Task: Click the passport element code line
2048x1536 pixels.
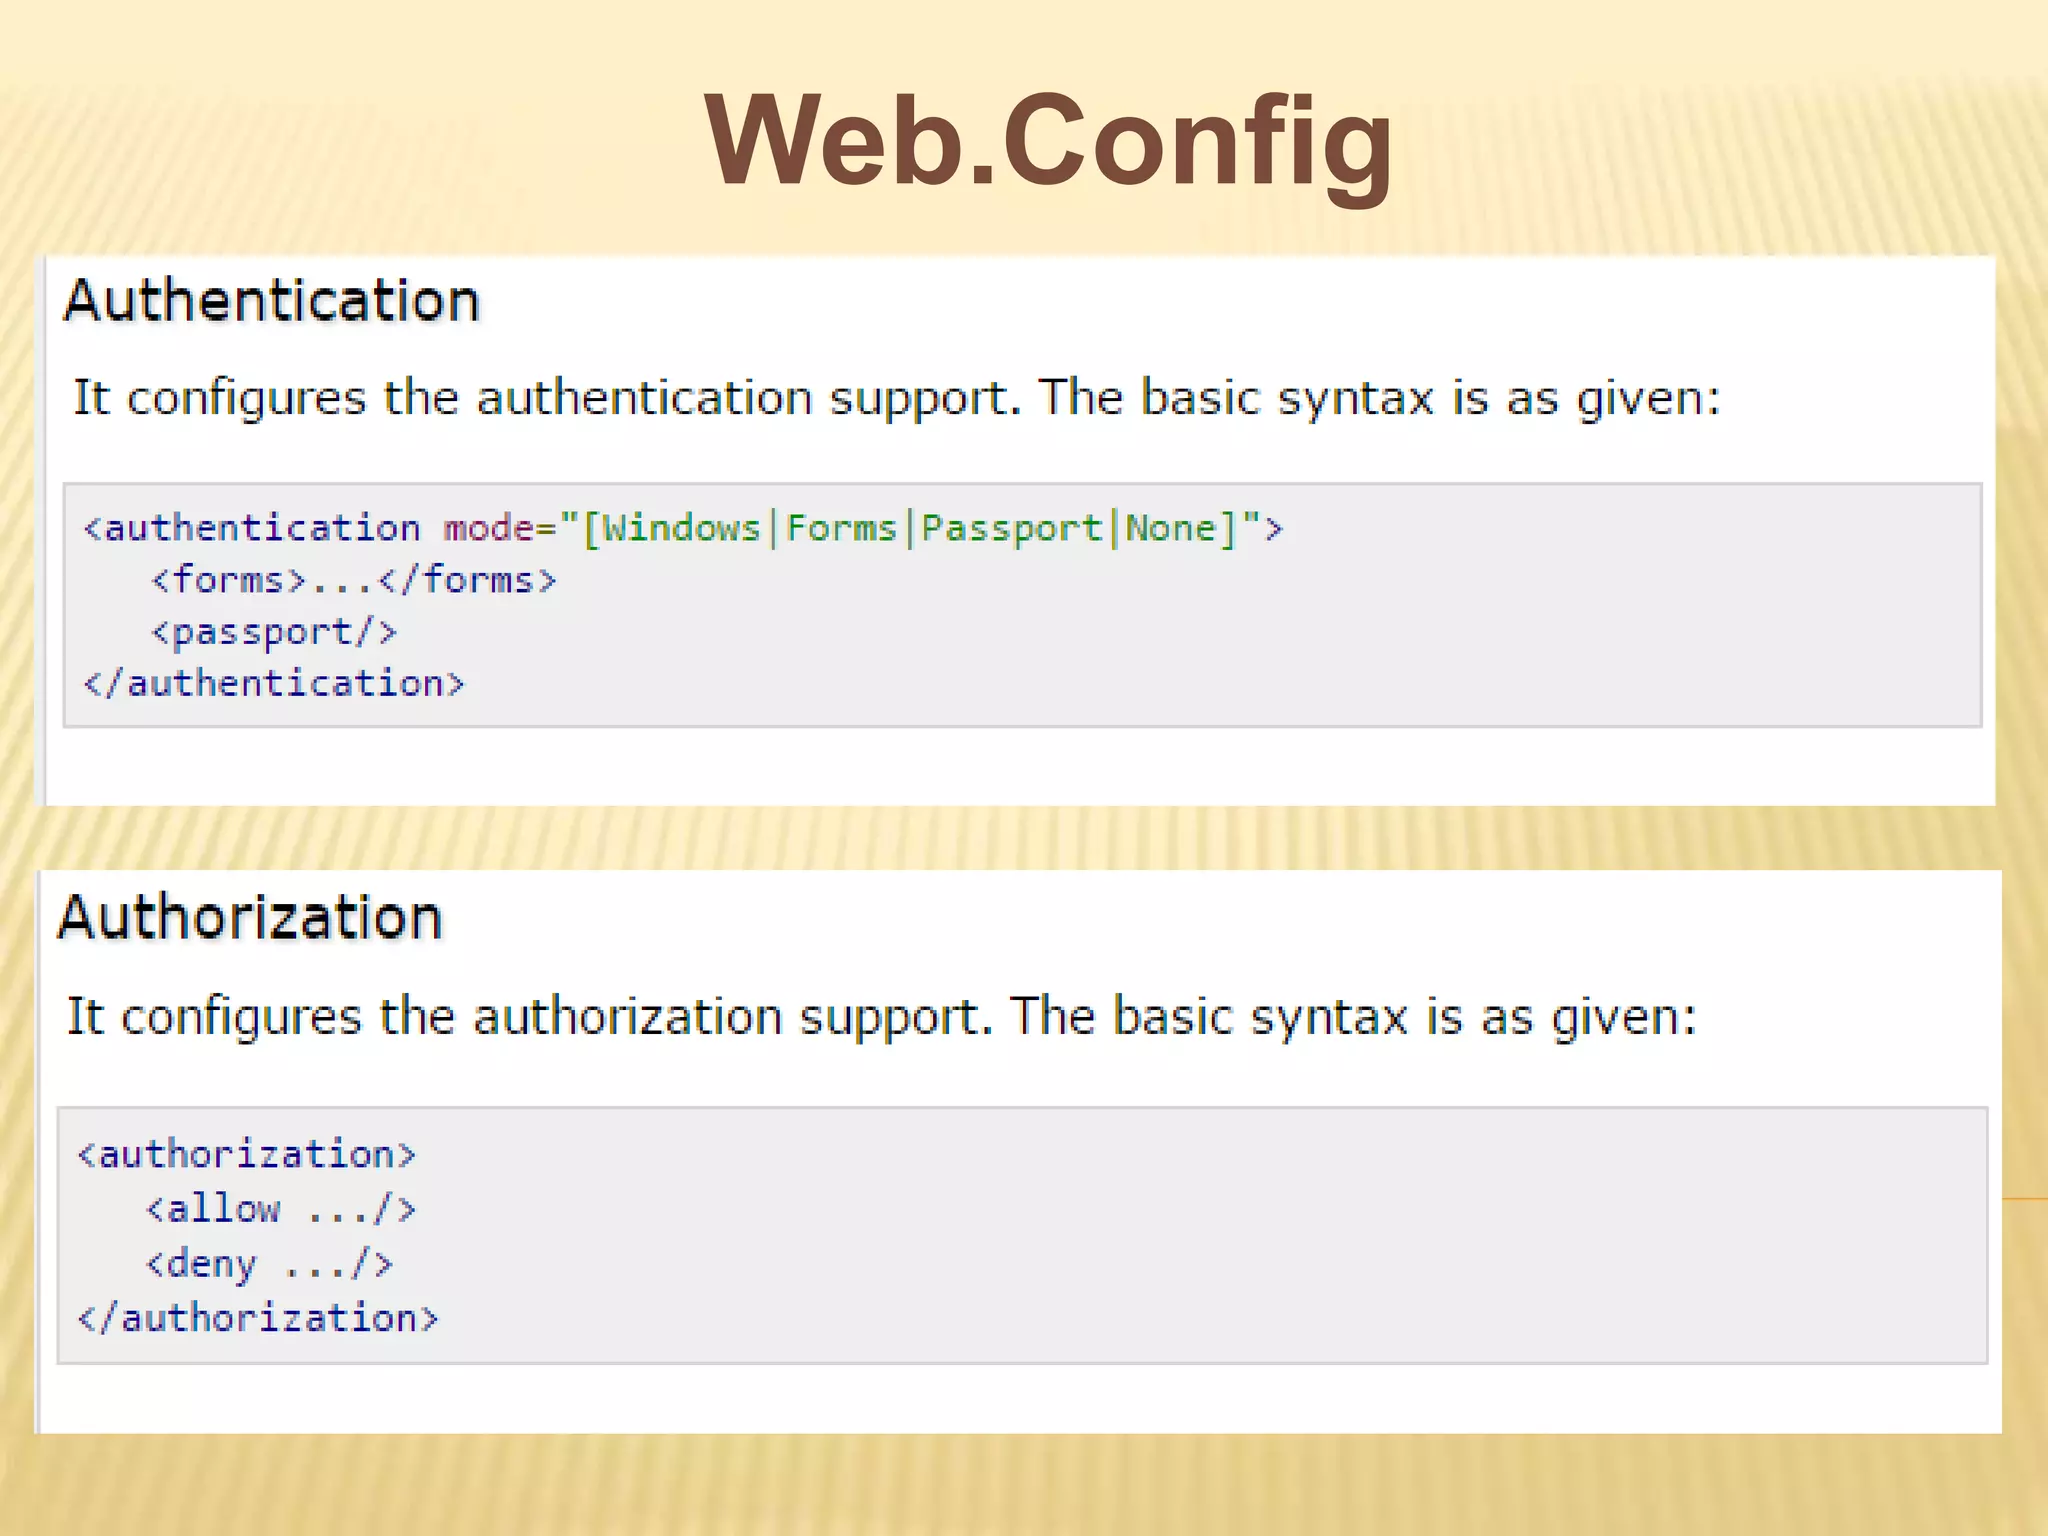Action: (x=273, y=632)
